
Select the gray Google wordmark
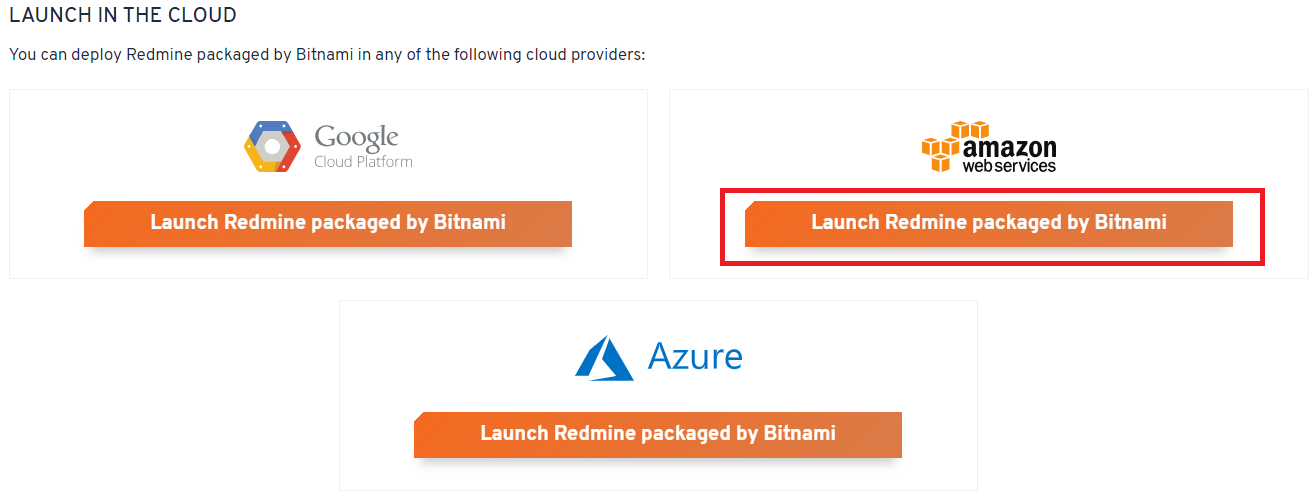tap(357, 138)
